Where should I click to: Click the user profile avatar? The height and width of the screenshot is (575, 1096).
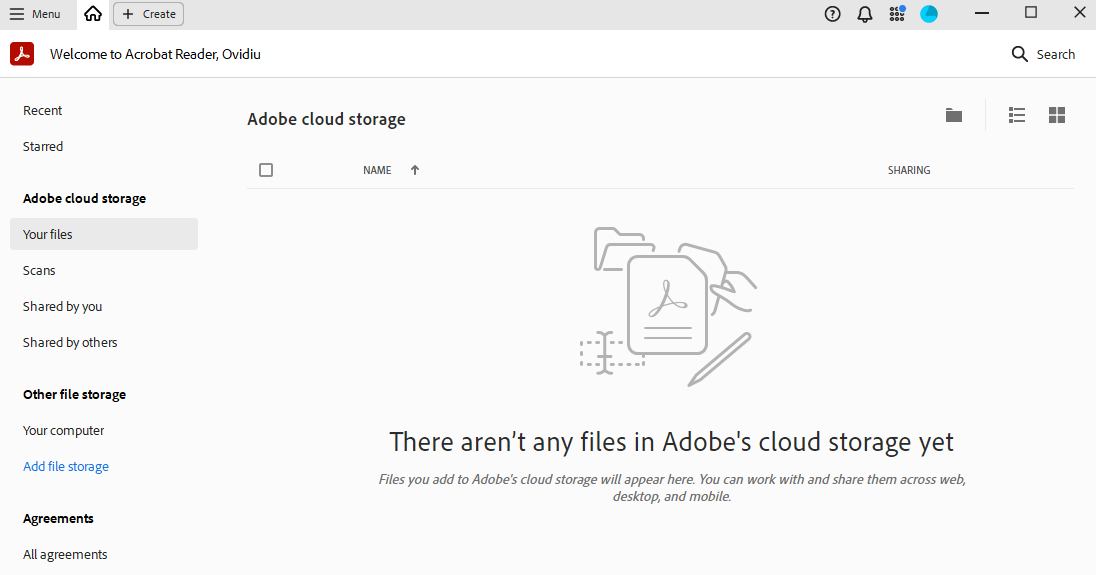pyautogui.click(x=929, y=14)
